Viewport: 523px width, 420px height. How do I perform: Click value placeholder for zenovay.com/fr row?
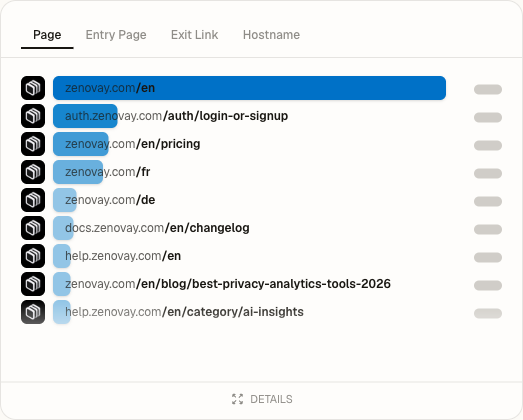[x=488, y=173]
